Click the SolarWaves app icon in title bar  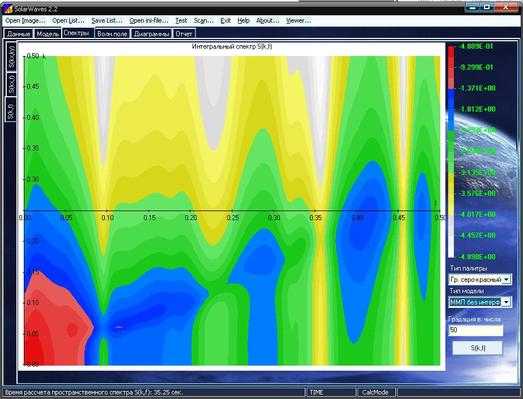click(8, 8)
